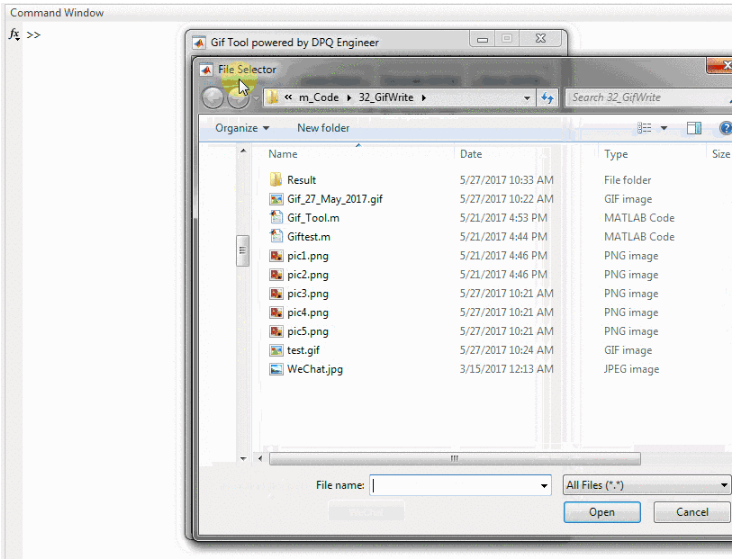Click the Back navigation arrow button
Image resolution: width=733 pixels, height=559 pixels.
point(213,98)
